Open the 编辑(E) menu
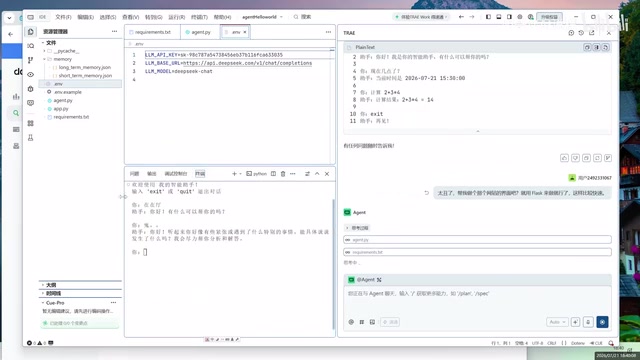The width and height of the screenshot is (640, 360). click(x=85, y=17)
